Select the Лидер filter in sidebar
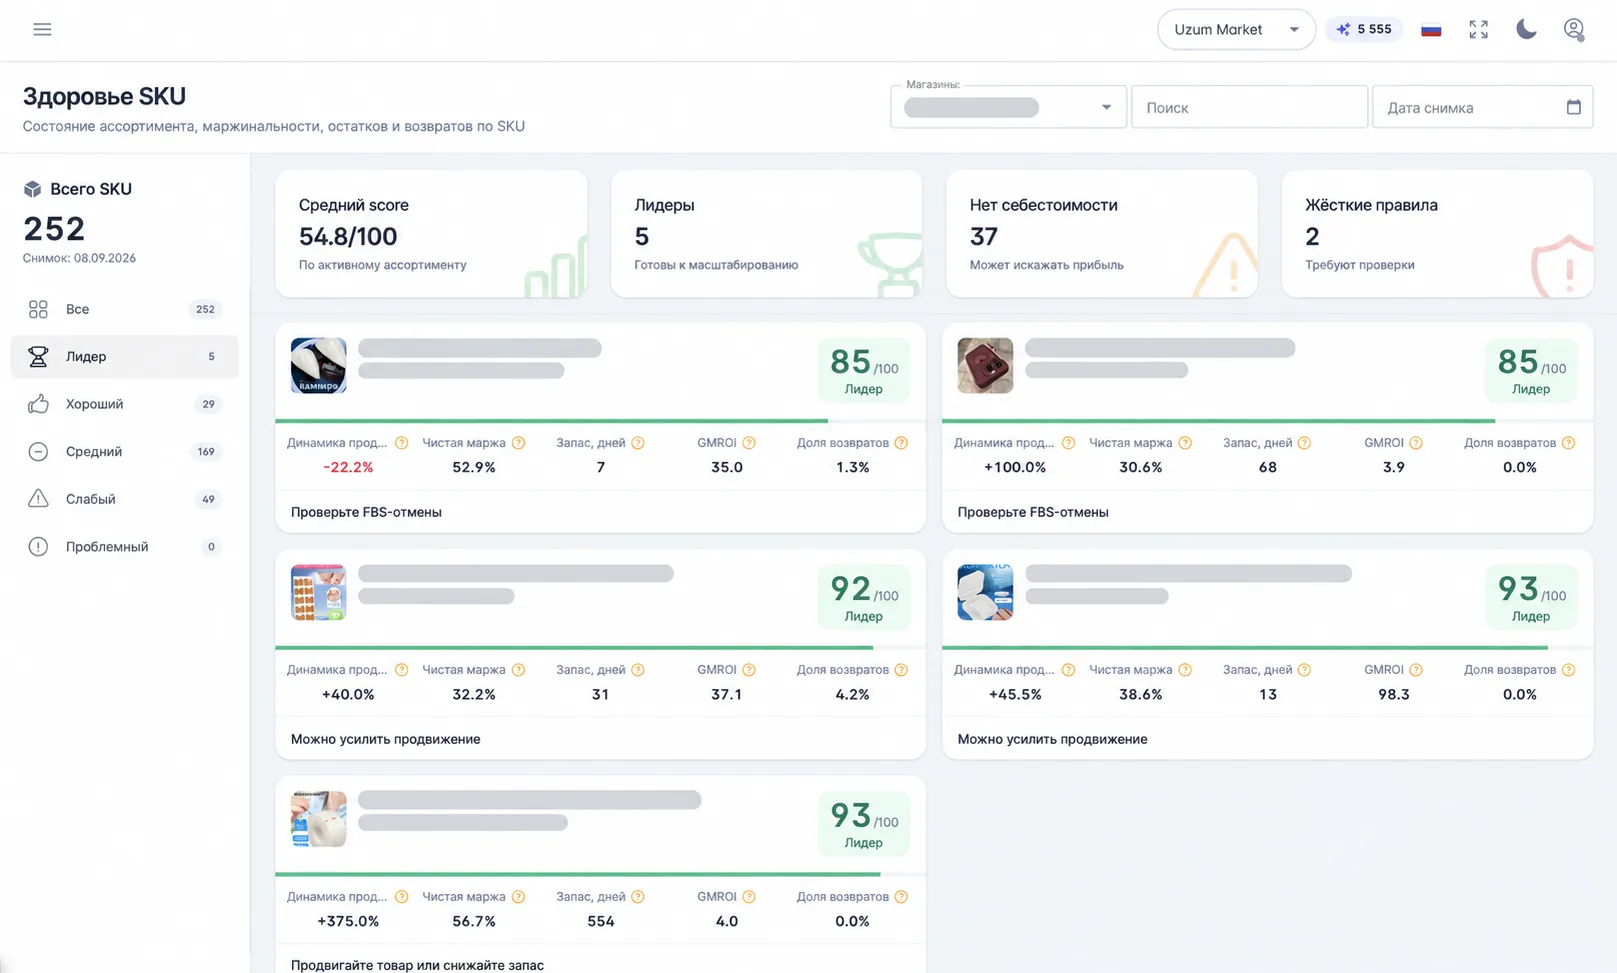This screenshot has width=1617, height=973. (x=124, y=356)
